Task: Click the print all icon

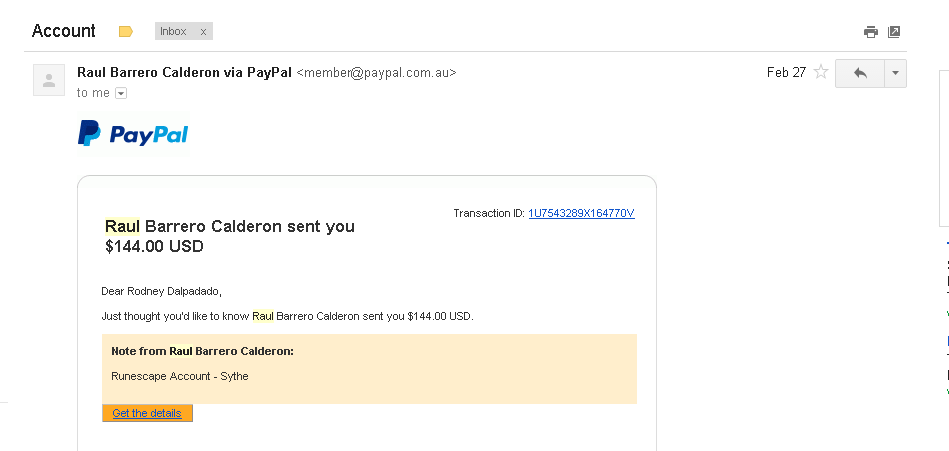Action: click(x=870, y=32)
